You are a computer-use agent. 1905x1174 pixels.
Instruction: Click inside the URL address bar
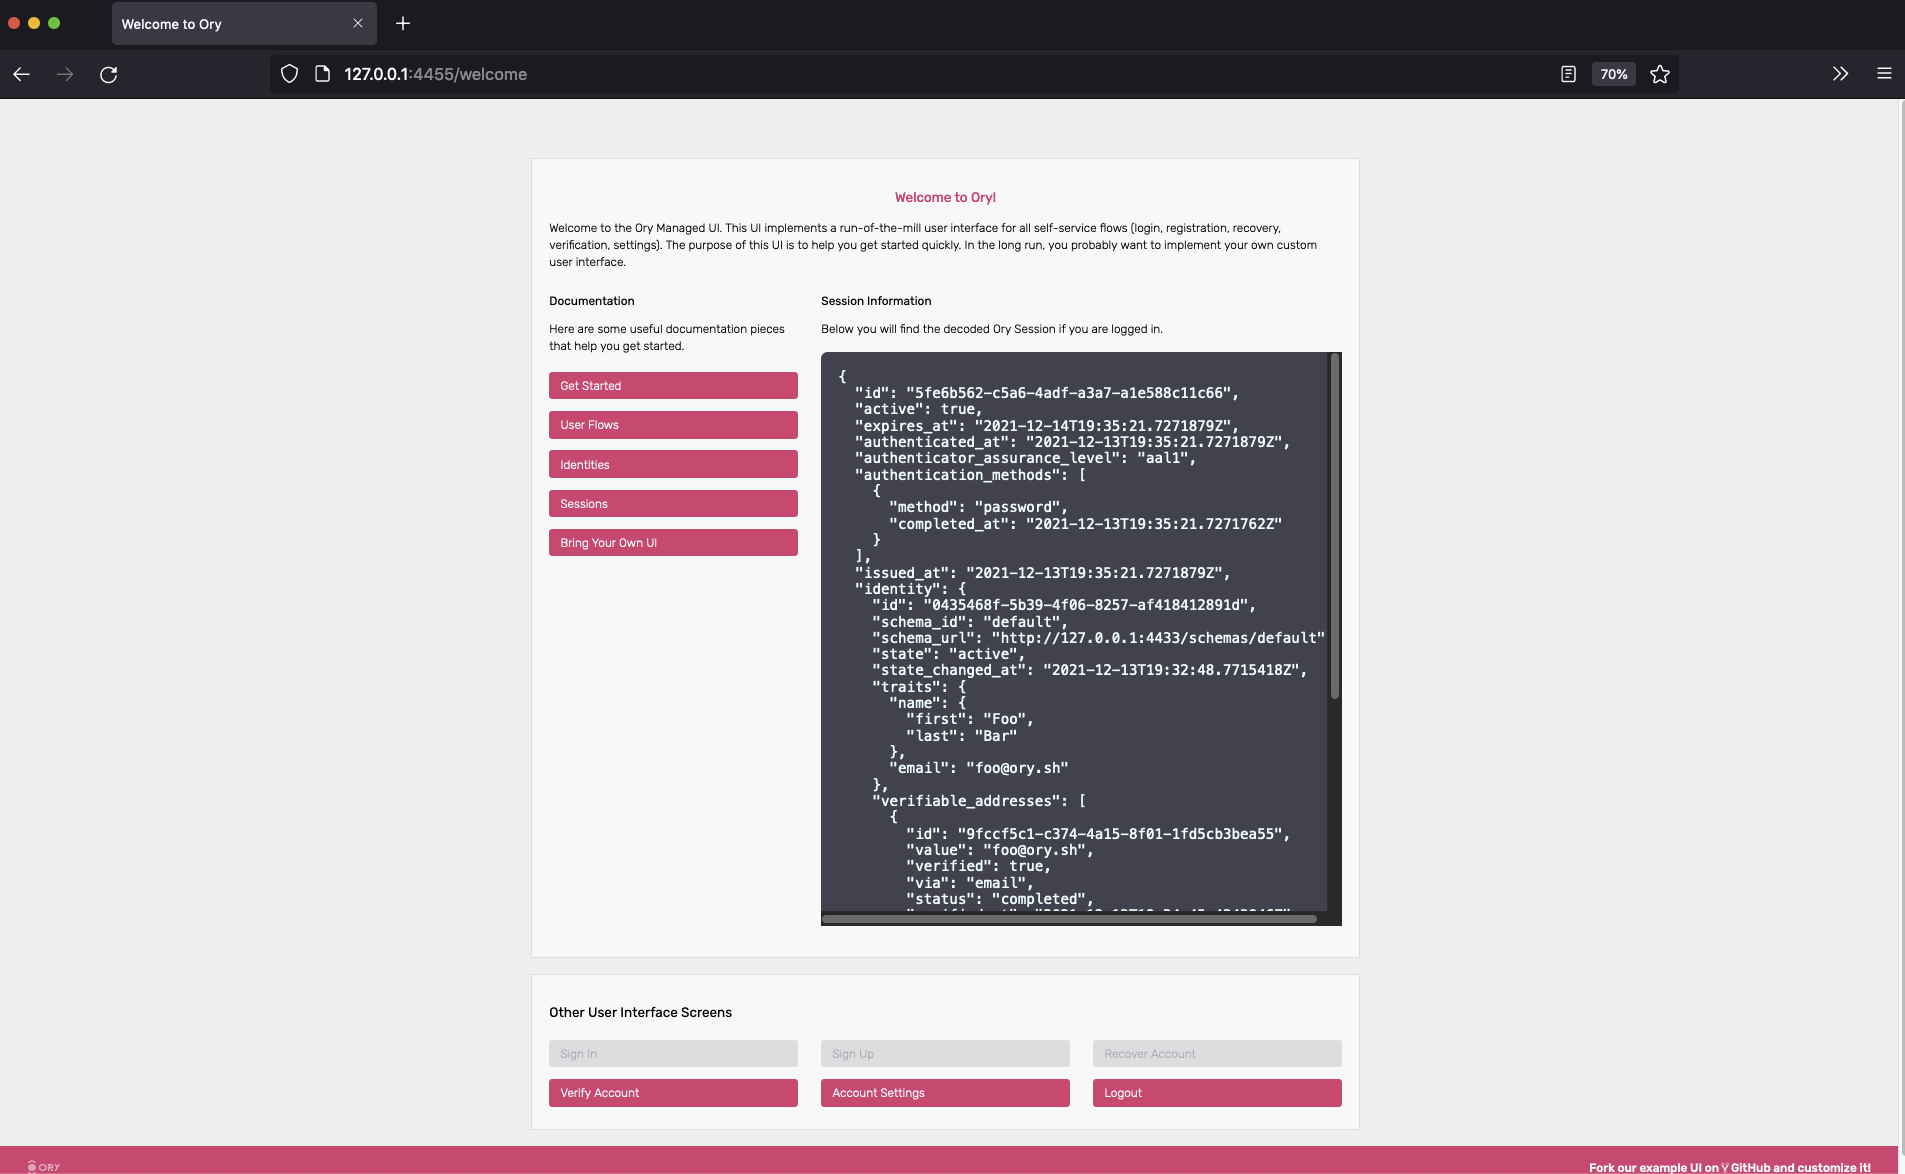(700, 74)
